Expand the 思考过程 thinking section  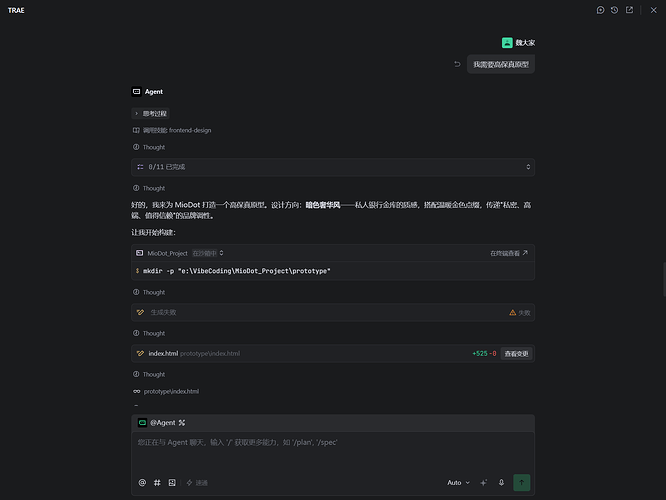pos(150,113)
